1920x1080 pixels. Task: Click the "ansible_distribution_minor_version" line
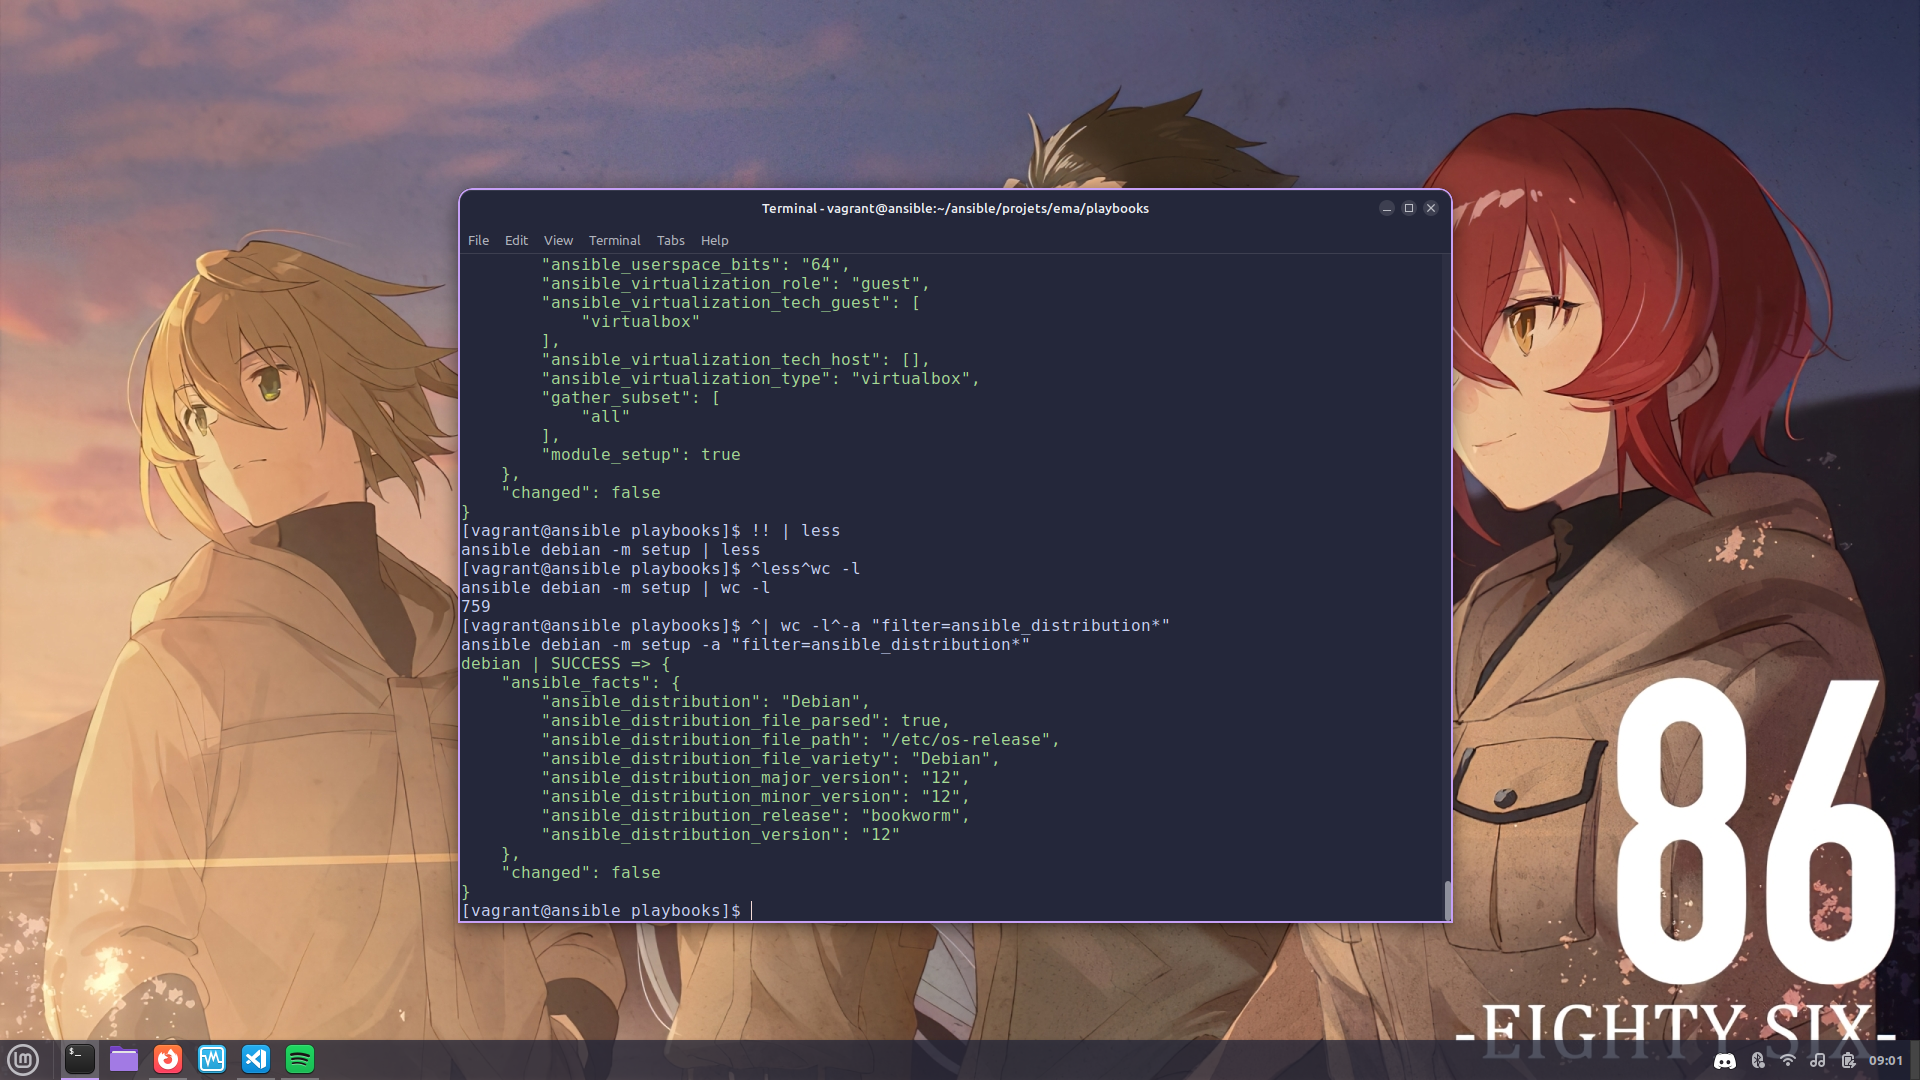point(756,796)
